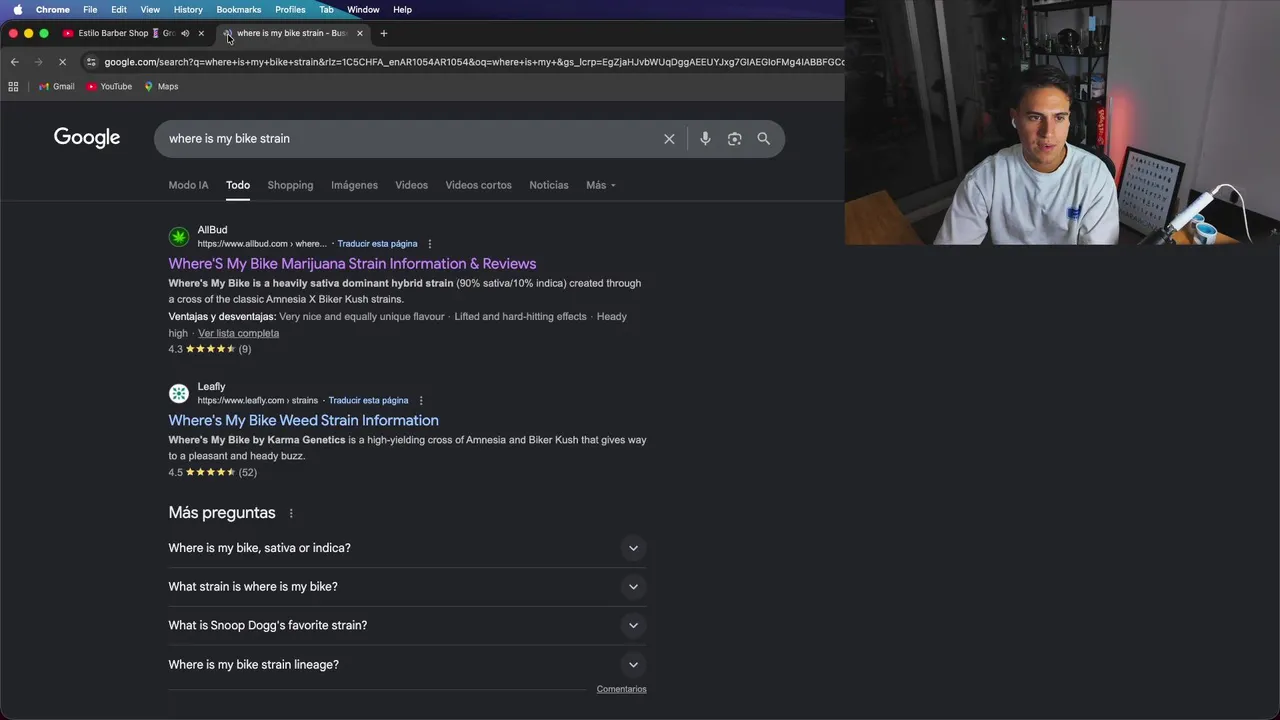Open the Maps bookmark
This screenshot has height=720, width=1280.
point(161,86)
